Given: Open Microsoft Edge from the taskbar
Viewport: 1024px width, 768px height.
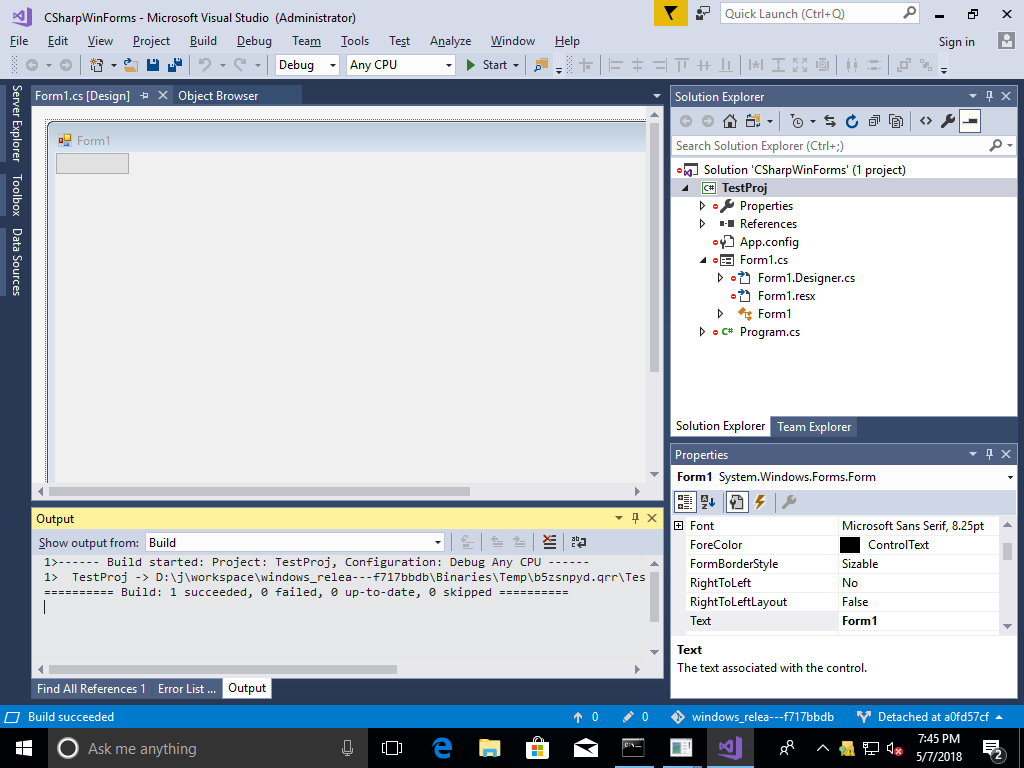Looking at the screenshot, I should point(443,748).
